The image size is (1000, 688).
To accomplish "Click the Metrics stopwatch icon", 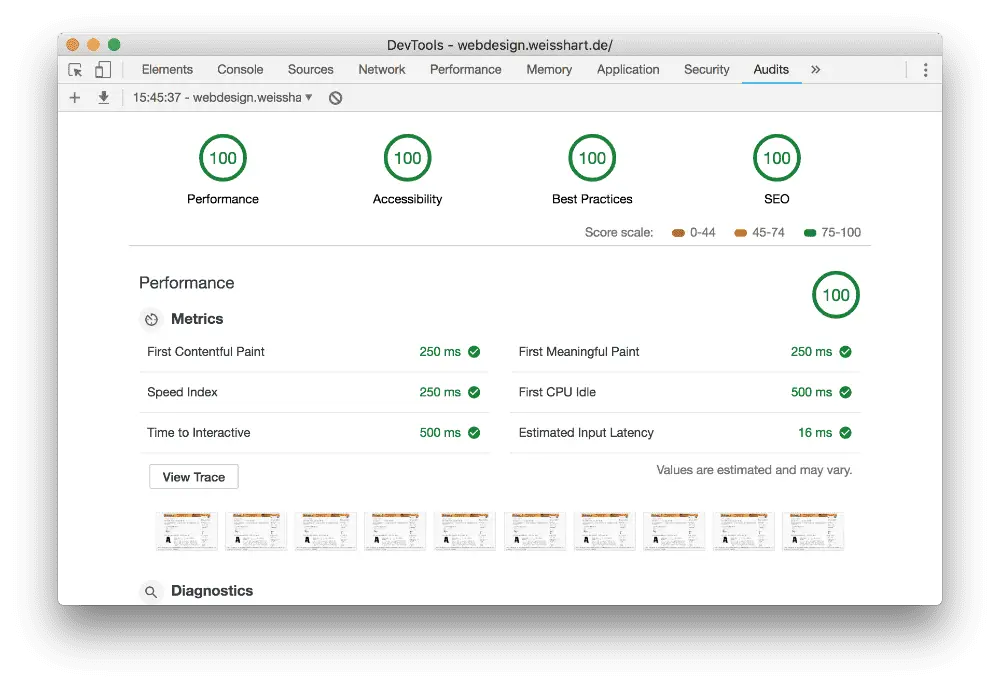I will [x=151, y=319].
